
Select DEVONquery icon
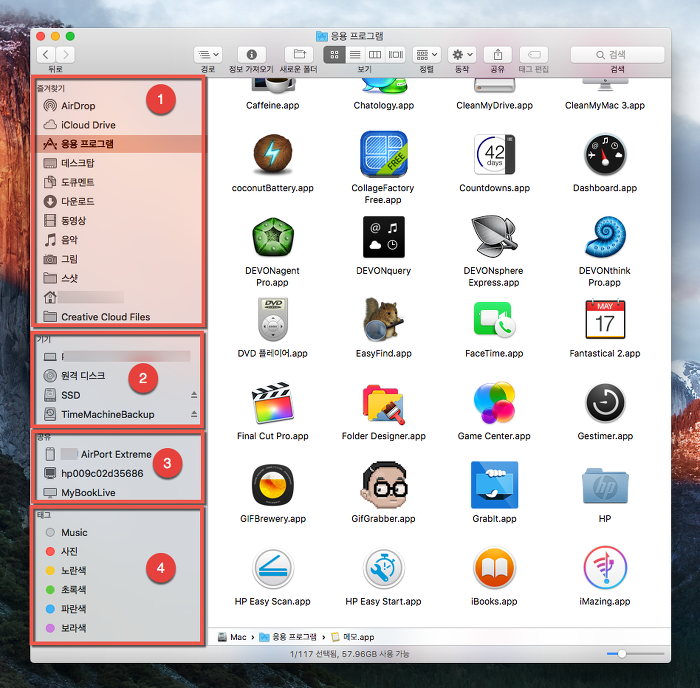pyautogui.click(x=383, y=237)
